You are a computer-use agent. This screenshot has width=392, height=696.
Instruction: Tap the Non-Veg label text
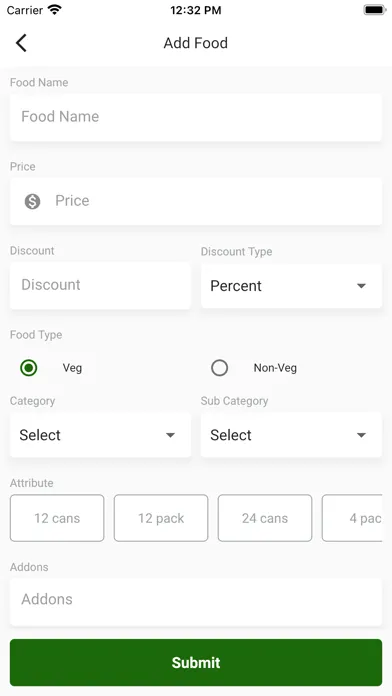(275, 368)
